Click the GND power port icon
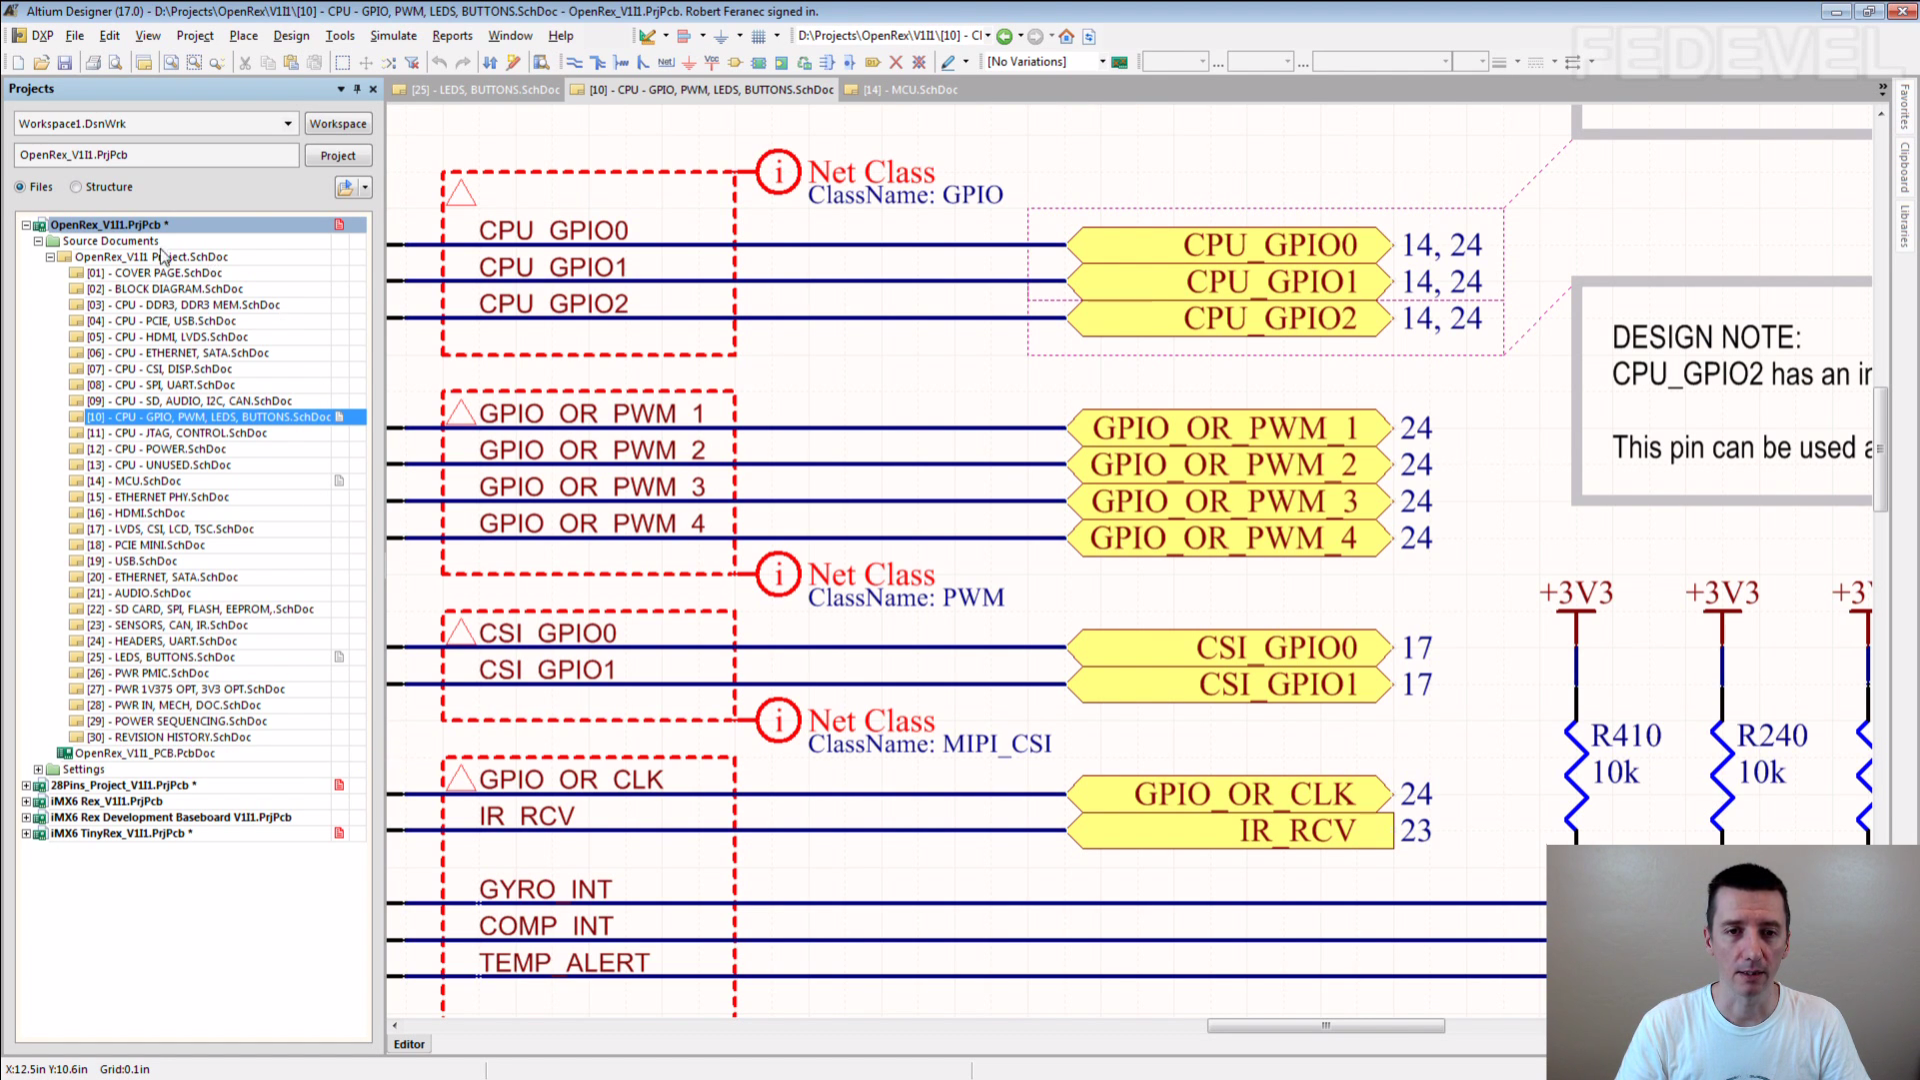The image size is (1920, 1080). click(688, 63)
